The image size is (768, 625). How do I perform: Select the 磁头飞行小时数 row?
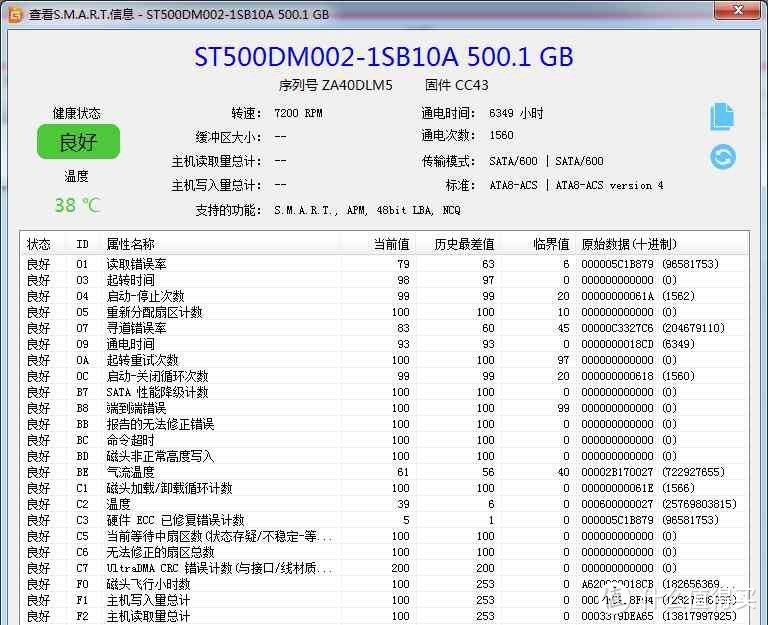(x=384, y=584)
